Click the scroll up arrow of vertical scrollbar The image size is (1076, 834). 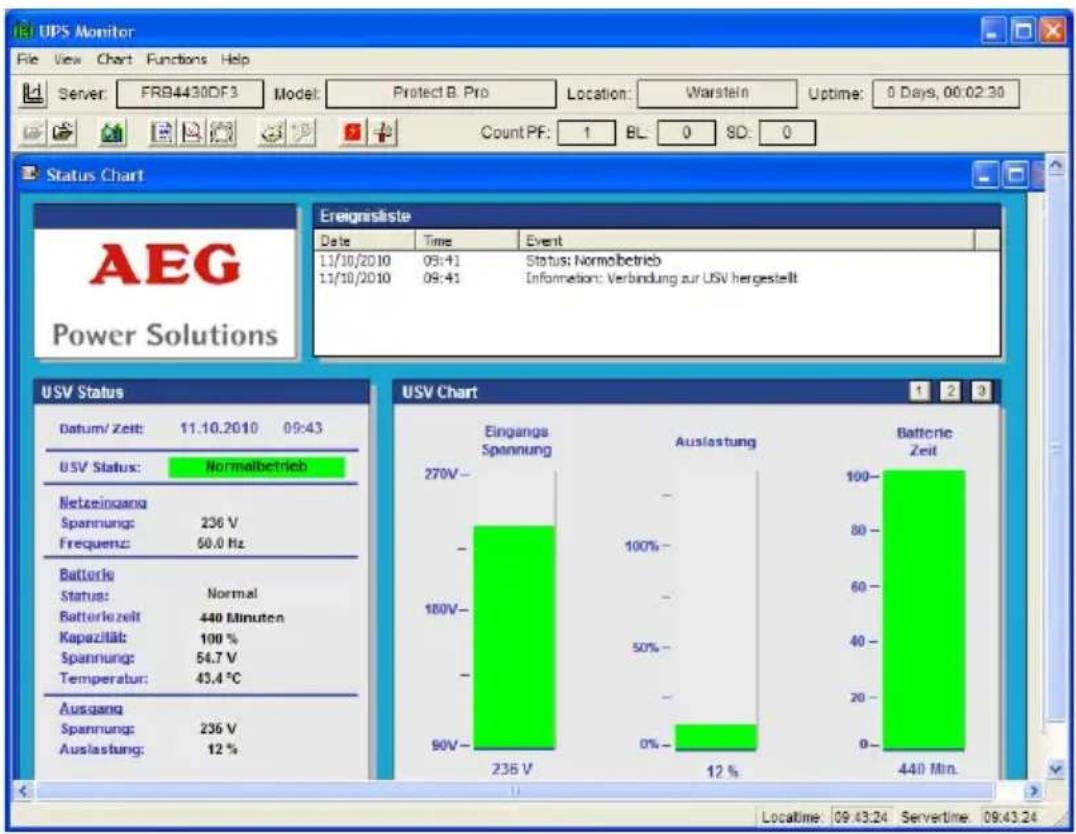pyautogui.click(x=1056, y=165)
